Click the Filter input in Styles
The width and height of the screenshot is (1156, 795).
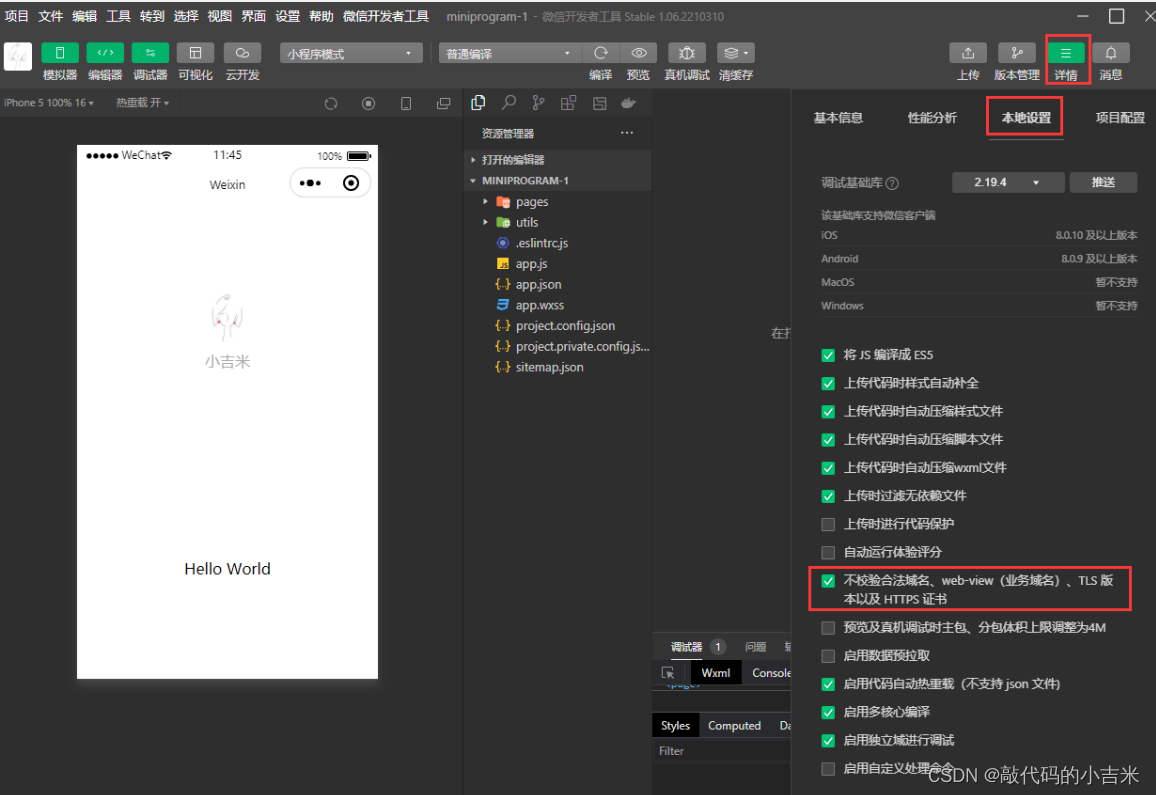722,751
